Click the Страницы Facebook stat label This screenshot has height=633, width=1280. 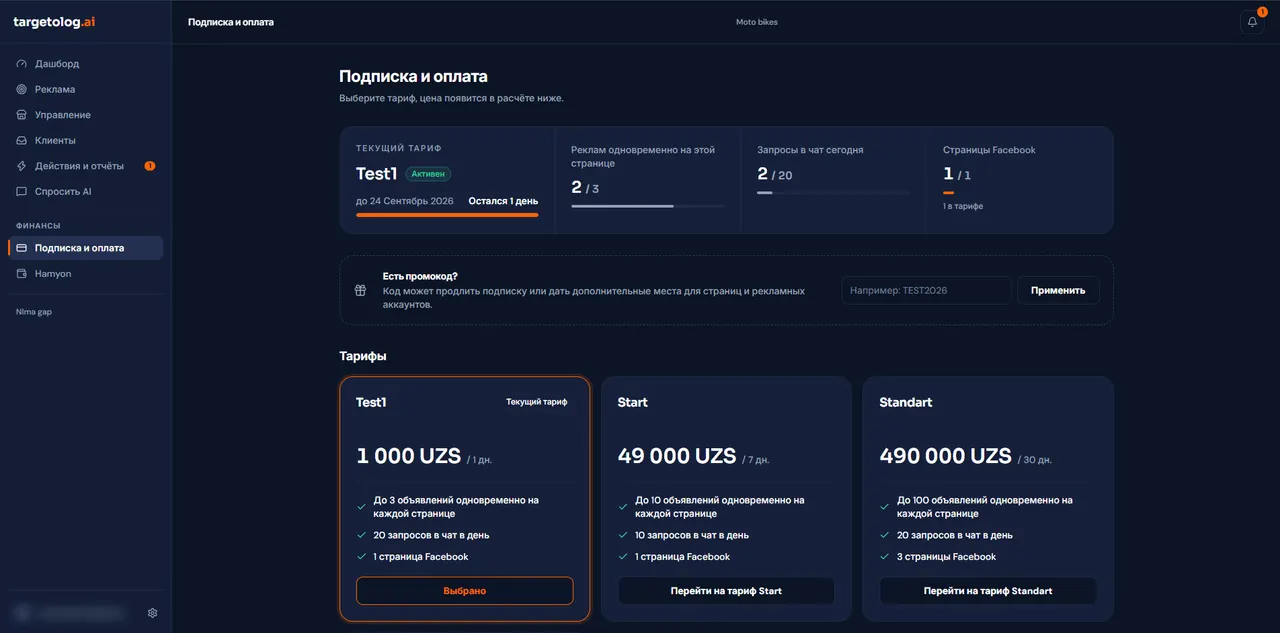coord(989,150)
